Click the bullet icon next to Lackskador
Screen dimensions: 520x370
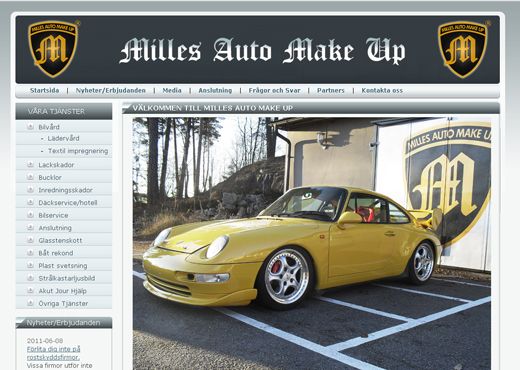click(x=30, y=164)
